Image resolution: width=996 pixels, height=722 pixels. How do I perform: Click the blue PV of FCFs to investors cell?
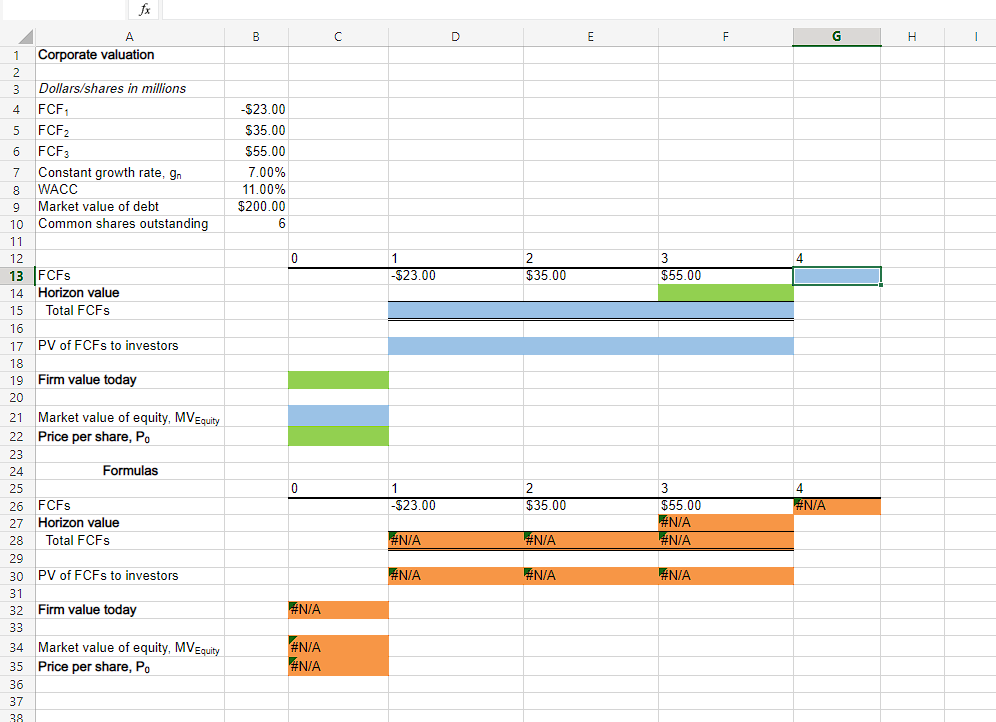(x=590, y=345)
